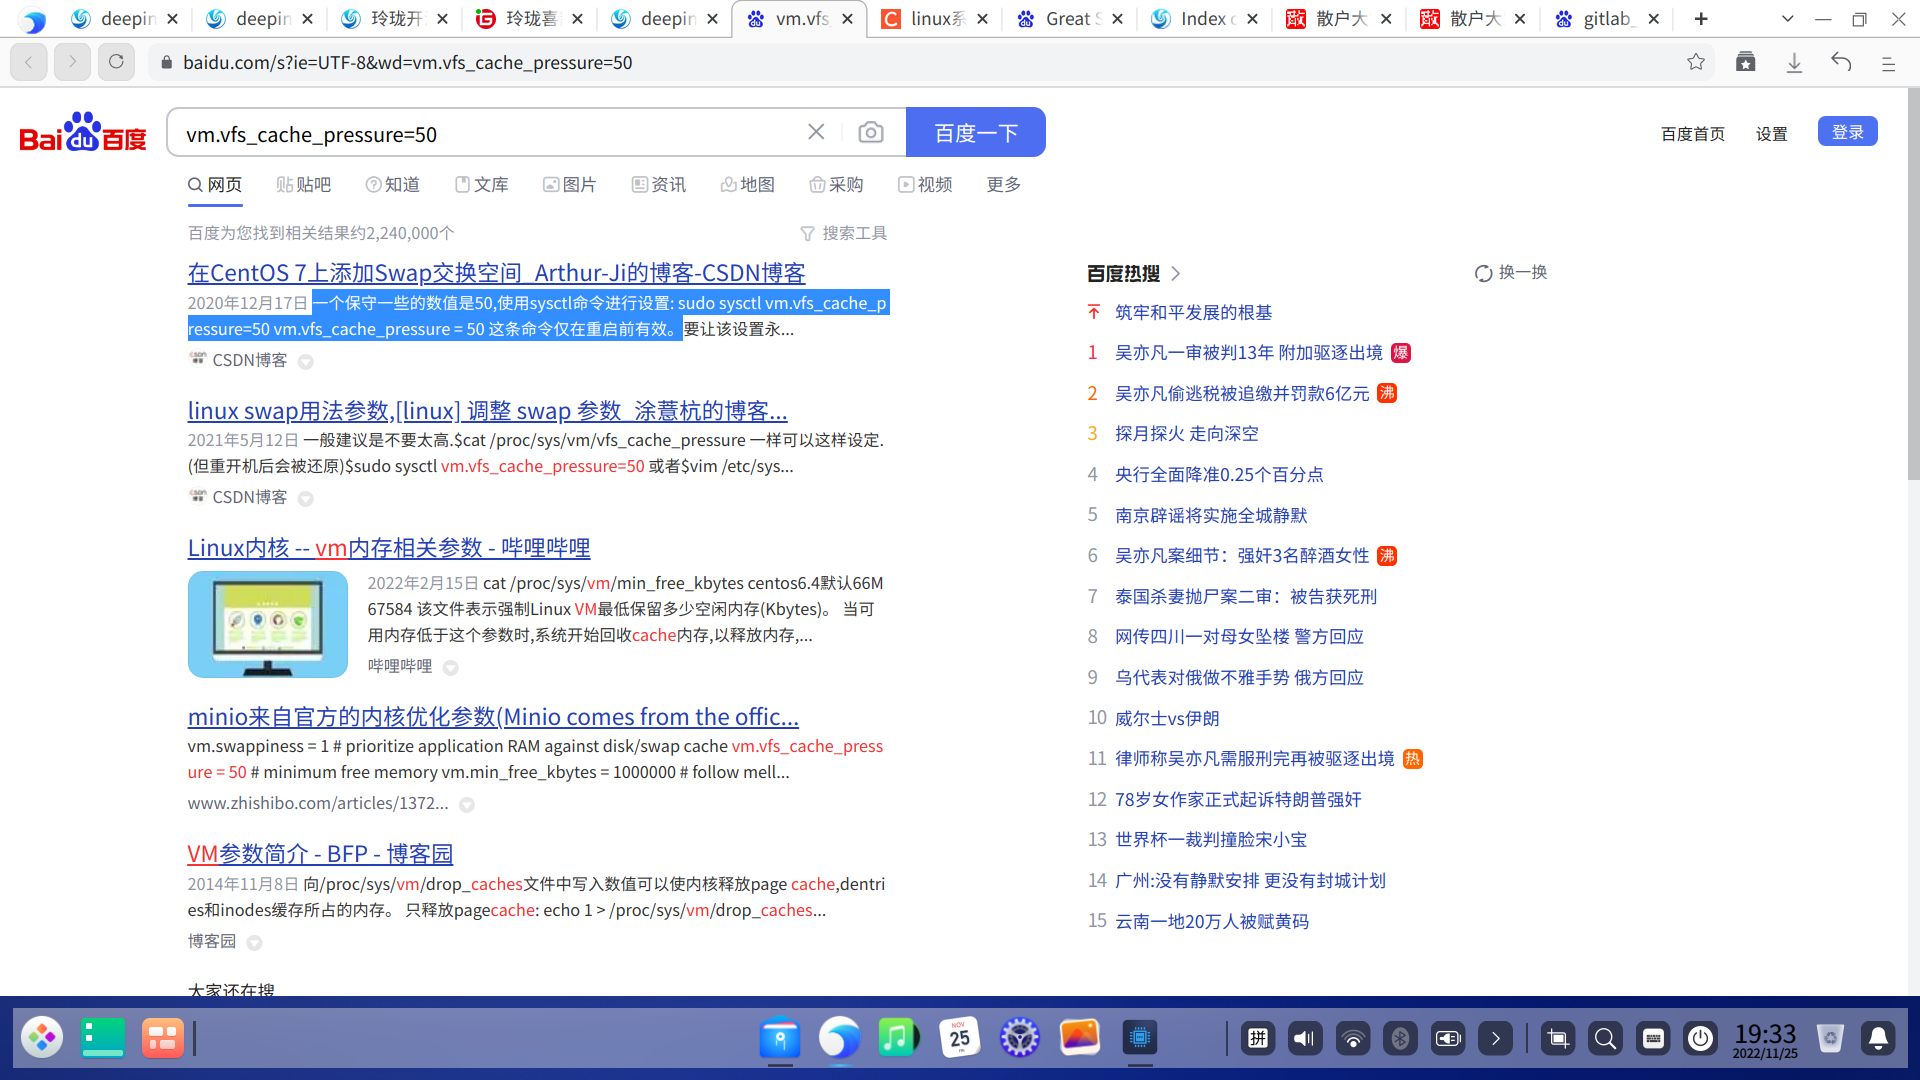
Task: Reload the page with refresh icon
Action: [x=116, y=62]
